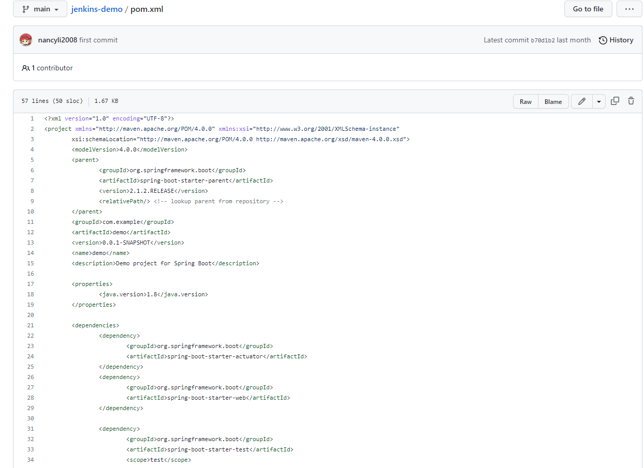Click the trash icon to delete file
Viewport: 644px width, 468px height.
(x=631, y=102)
